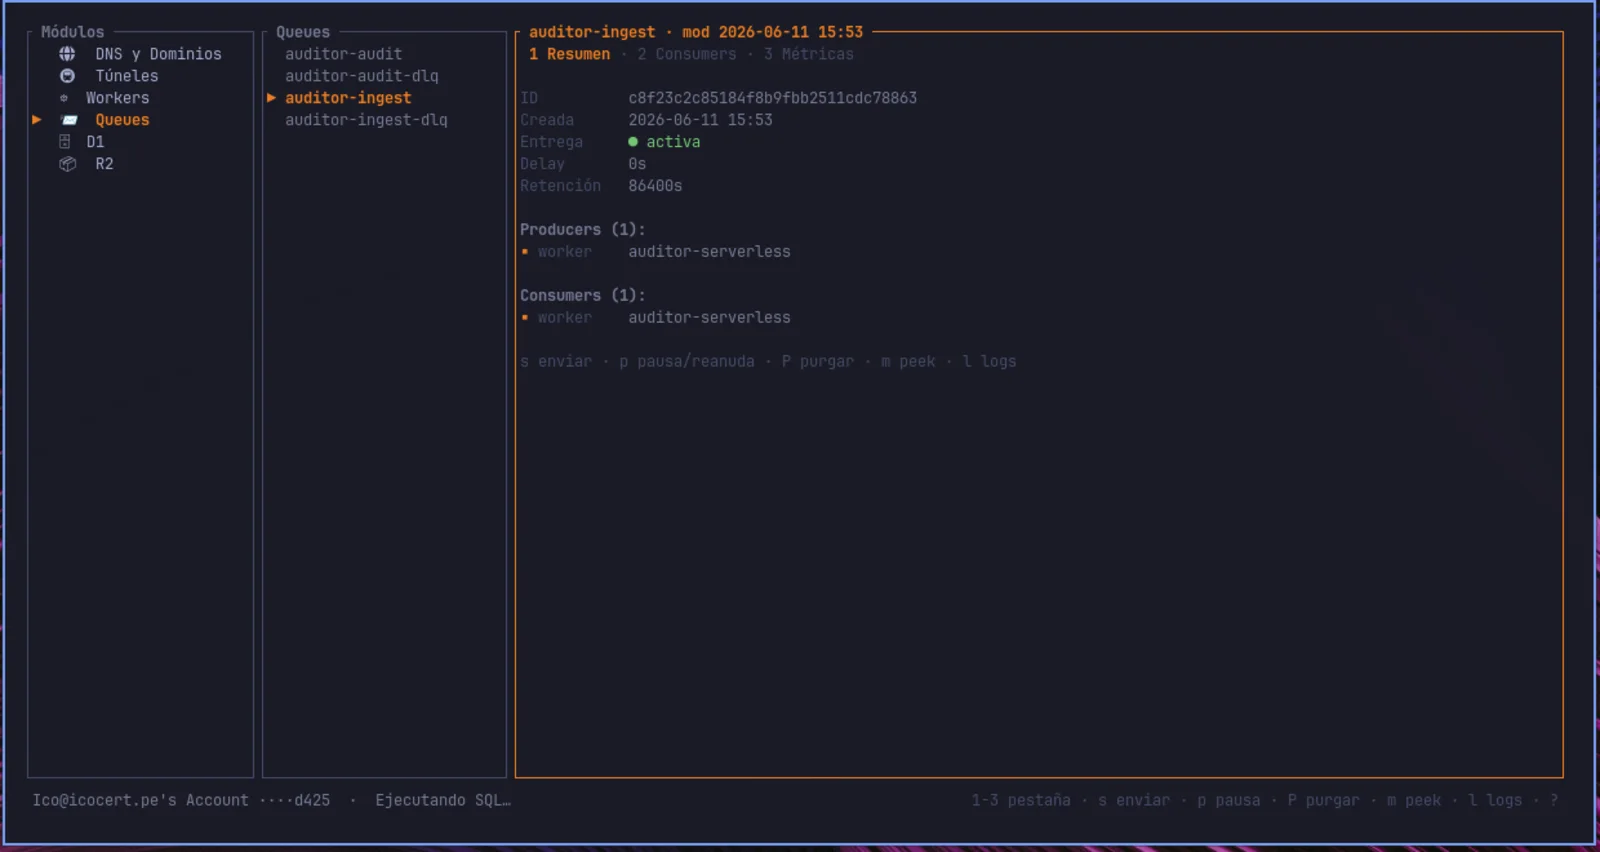The width and height of the screenshot is (1600, 852).
Task: Click the 'p pausa/reanuda' action
Action: 687,361
